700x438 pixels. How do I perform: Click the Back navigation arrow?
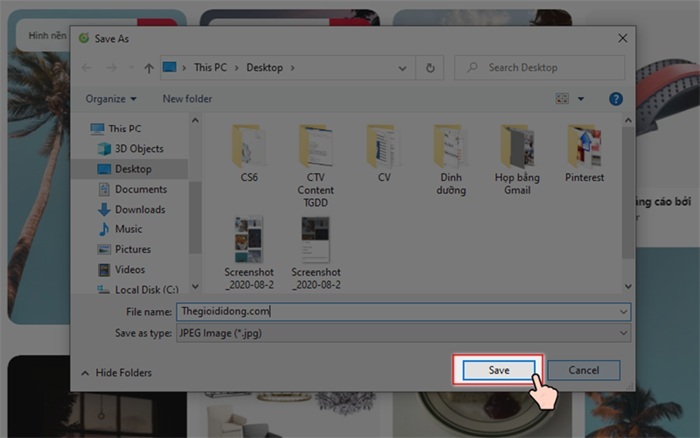point(87,68)
